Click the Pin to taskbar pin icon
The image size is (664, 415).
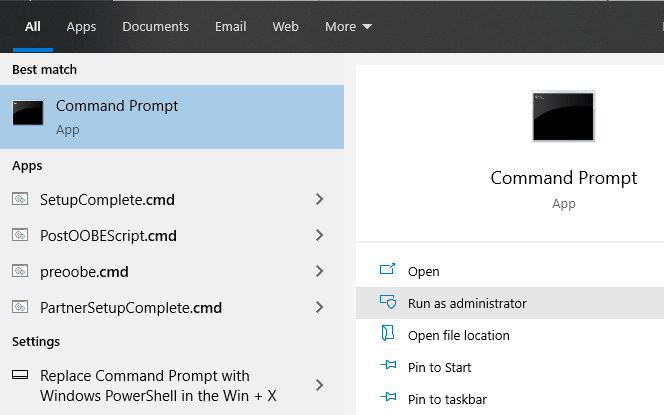[388, 399]
